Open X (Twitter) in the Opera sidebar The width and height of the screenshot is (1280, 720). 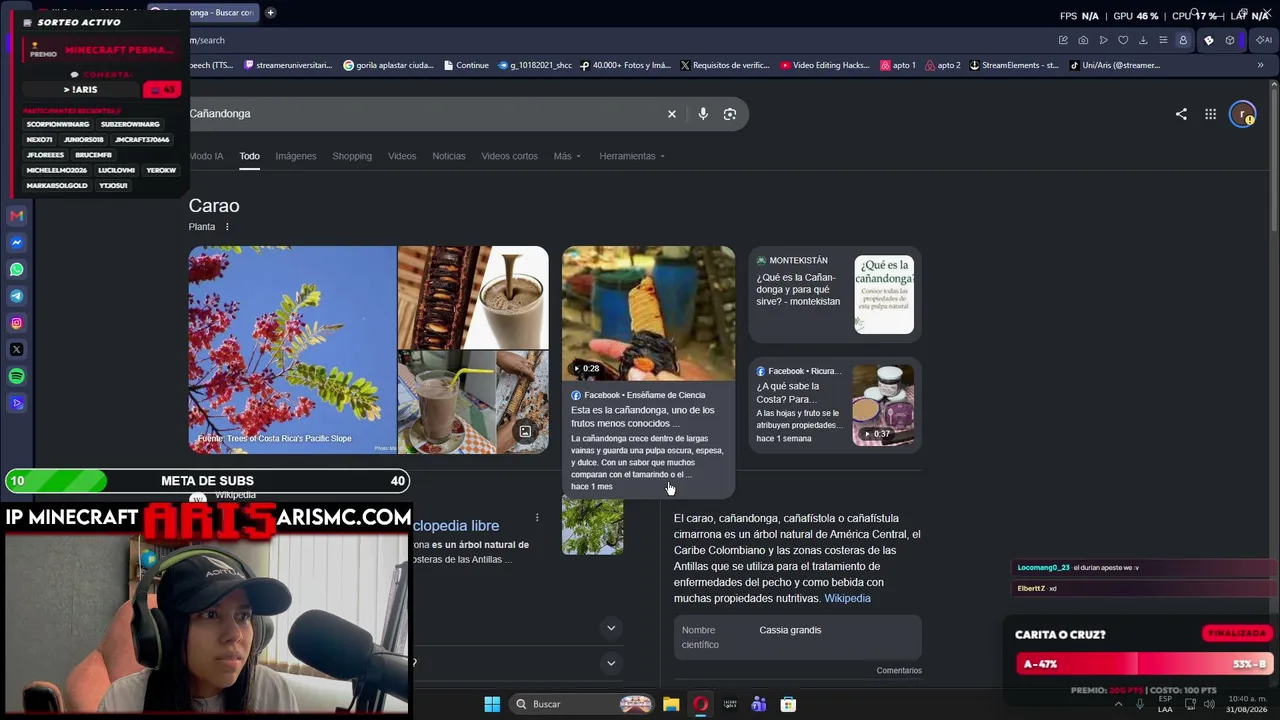coord(16,350)
